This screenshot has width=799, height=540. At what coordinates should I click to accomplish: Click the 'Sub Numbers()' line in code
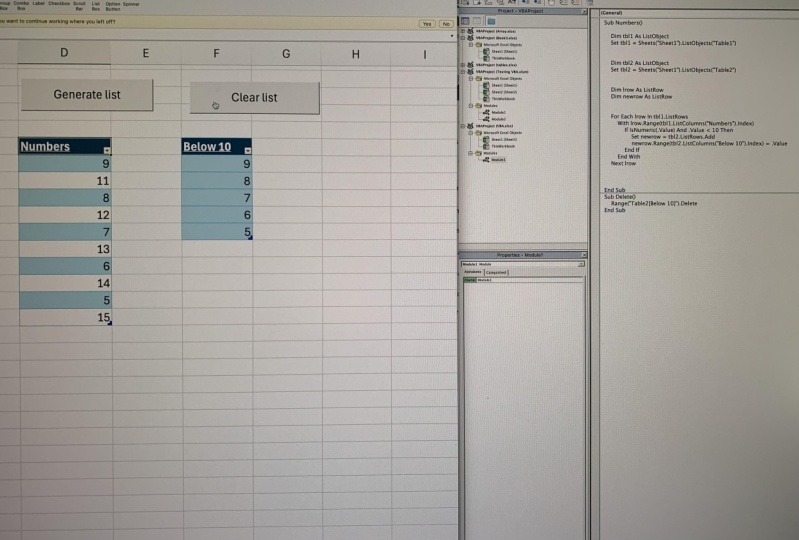point(623,23)
